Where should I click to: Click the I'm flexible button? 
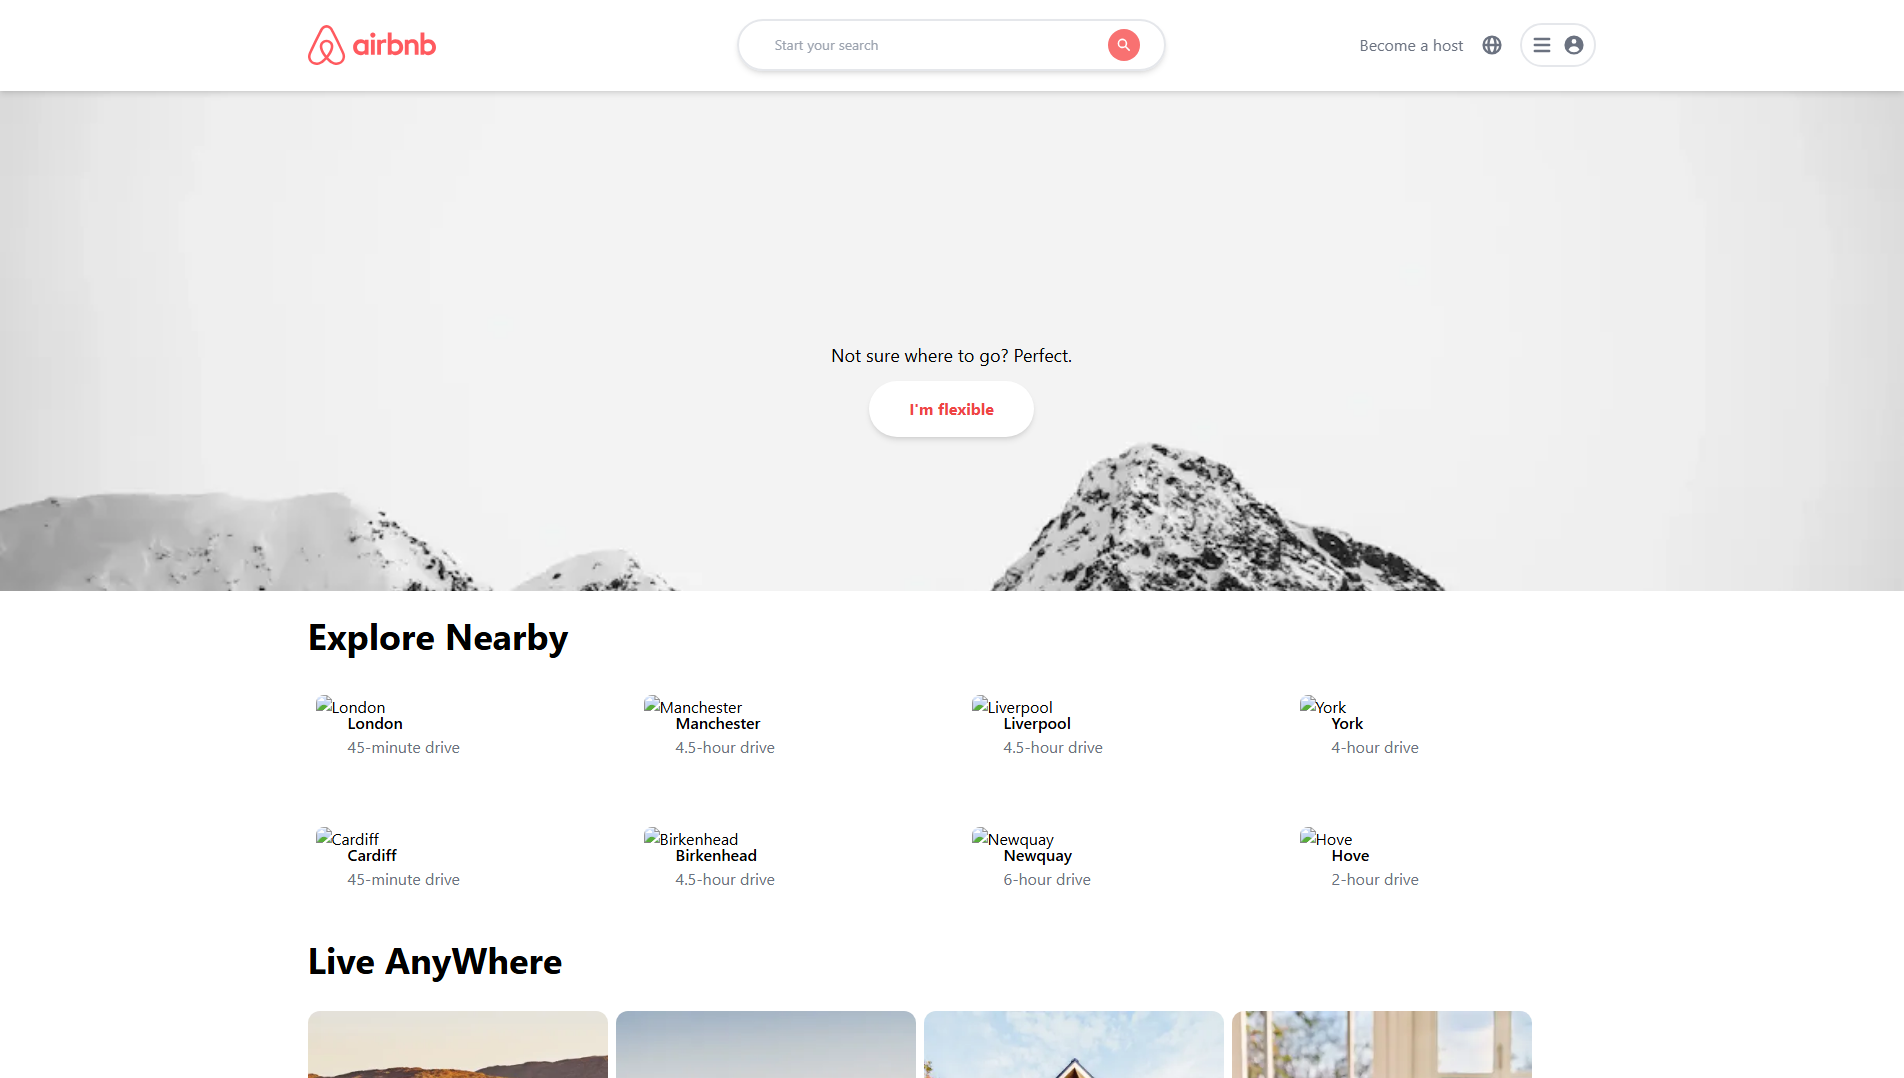(951, 409)
